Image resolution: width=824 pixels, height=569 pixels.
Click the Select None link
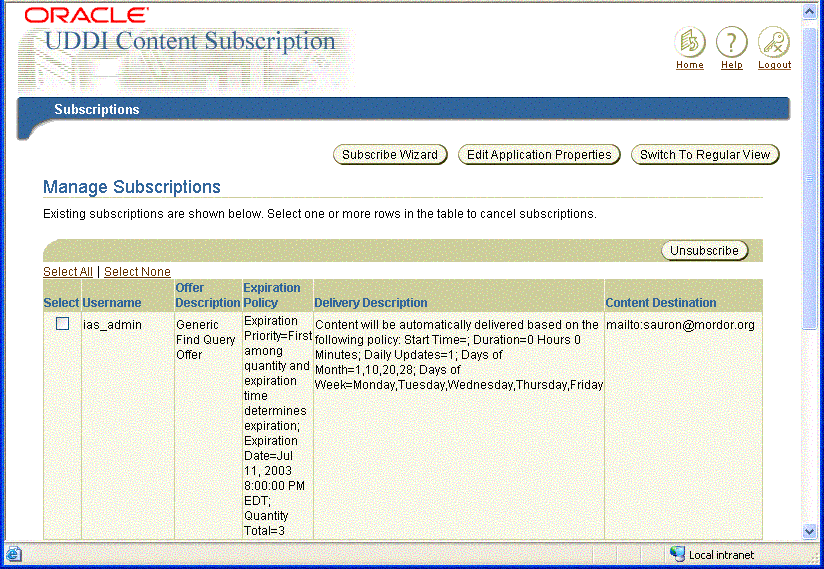pos(137,272)
